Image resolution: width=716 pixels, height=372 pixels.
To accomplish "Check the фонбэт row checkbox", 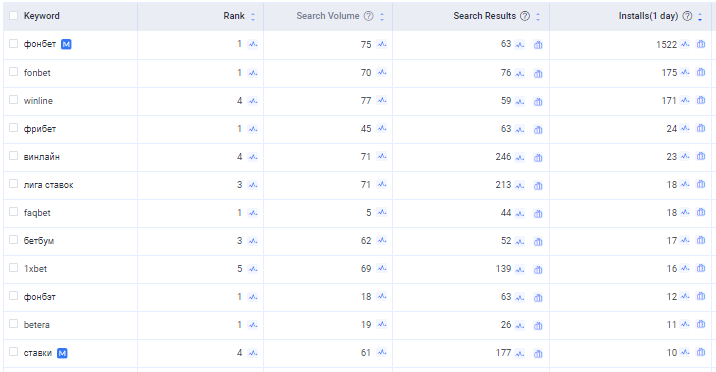I will 14,296.
